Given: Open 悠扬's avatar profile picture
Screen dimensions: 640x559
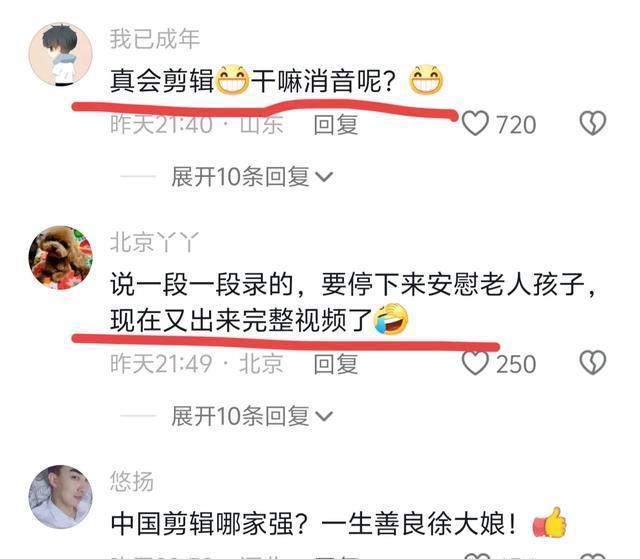Looking at the screenshot, I should [60, 497].
